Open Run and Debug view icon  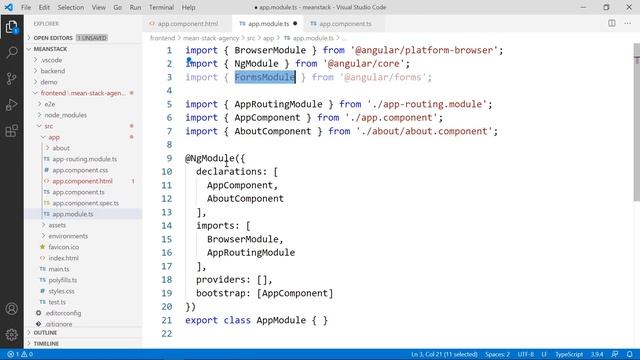[x=11, y=105]
